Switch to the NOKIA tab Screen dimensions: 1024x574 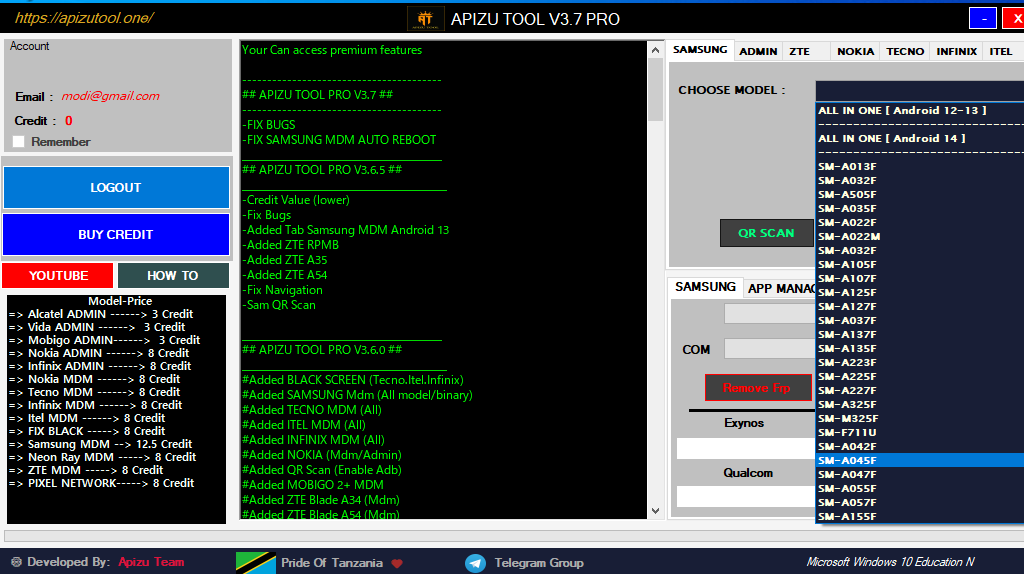856,52
